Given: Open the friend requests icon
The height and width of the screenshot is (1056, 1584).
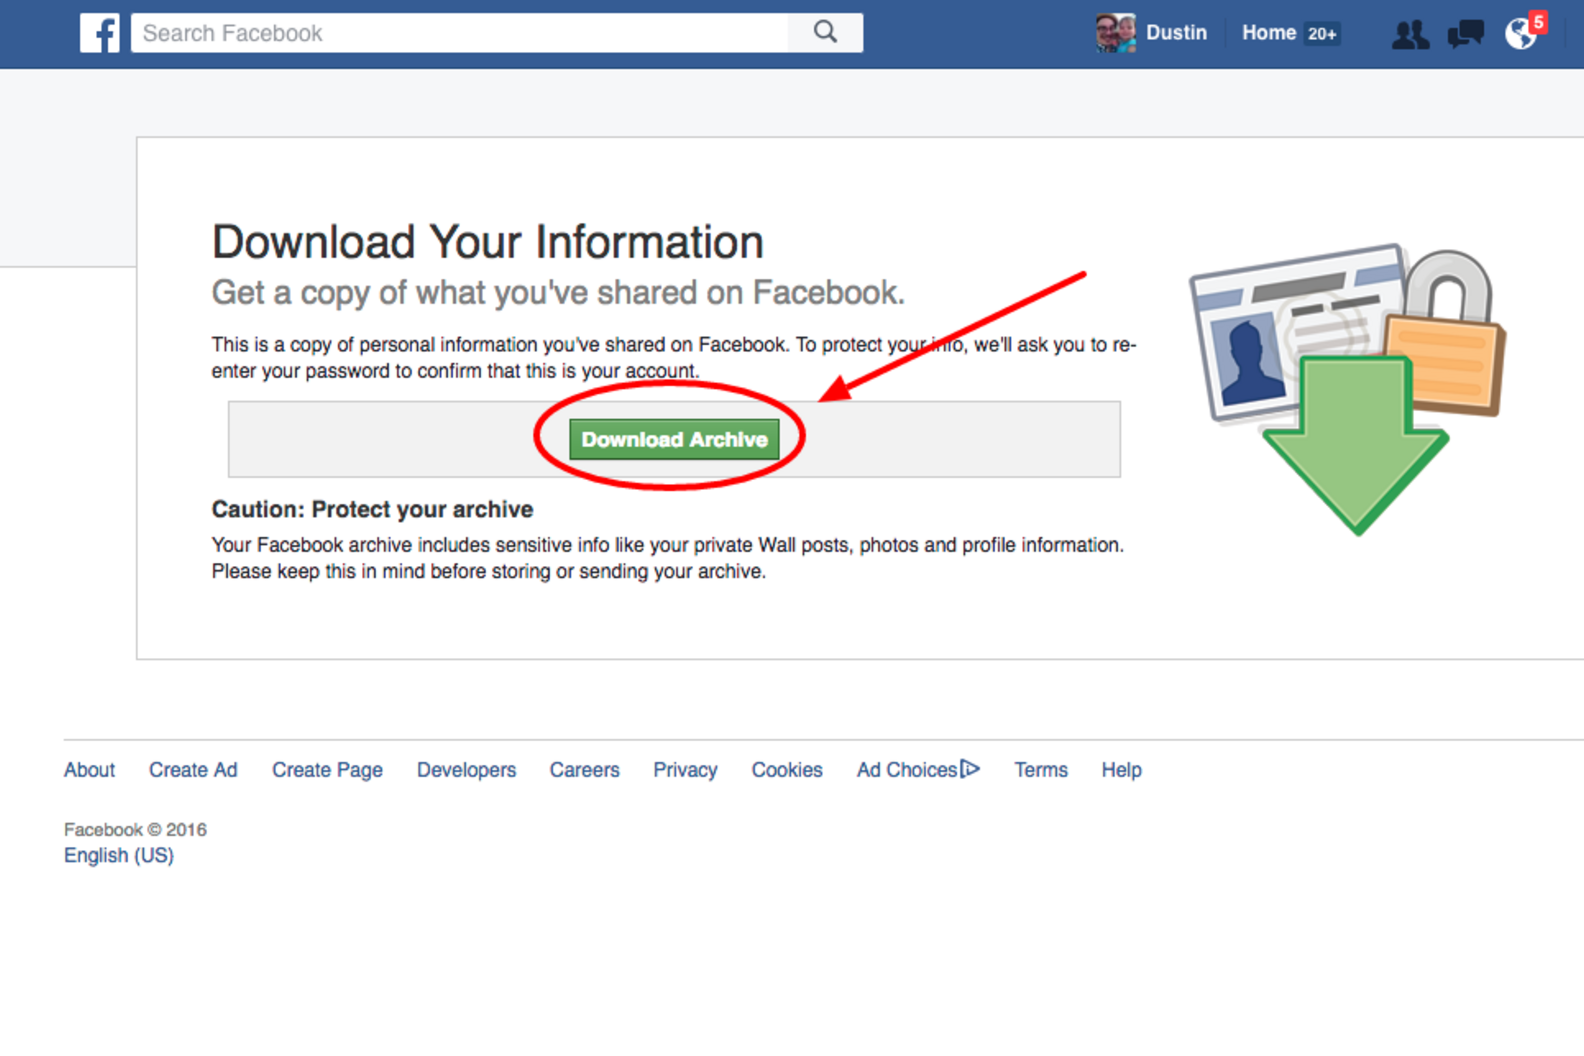Looking at the screenshot, I should click(x=1410, y=35).
